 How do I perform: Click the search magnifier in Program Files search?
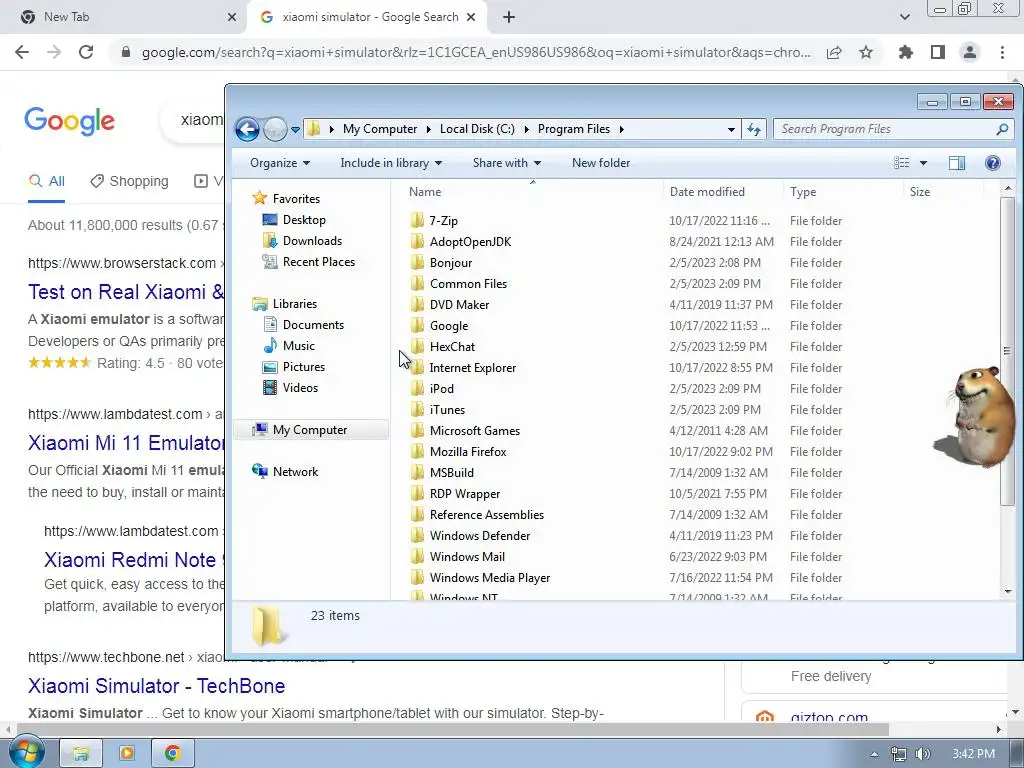1002,129
